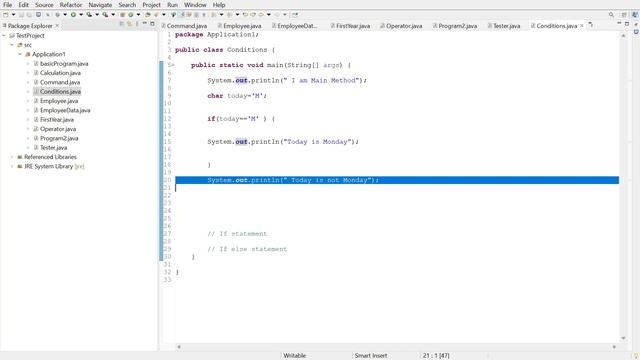Image resolution: width=640 pixels, height=360 pixels.
Task: Open the Coverage dropdown arrow
Action: [97, 15]
